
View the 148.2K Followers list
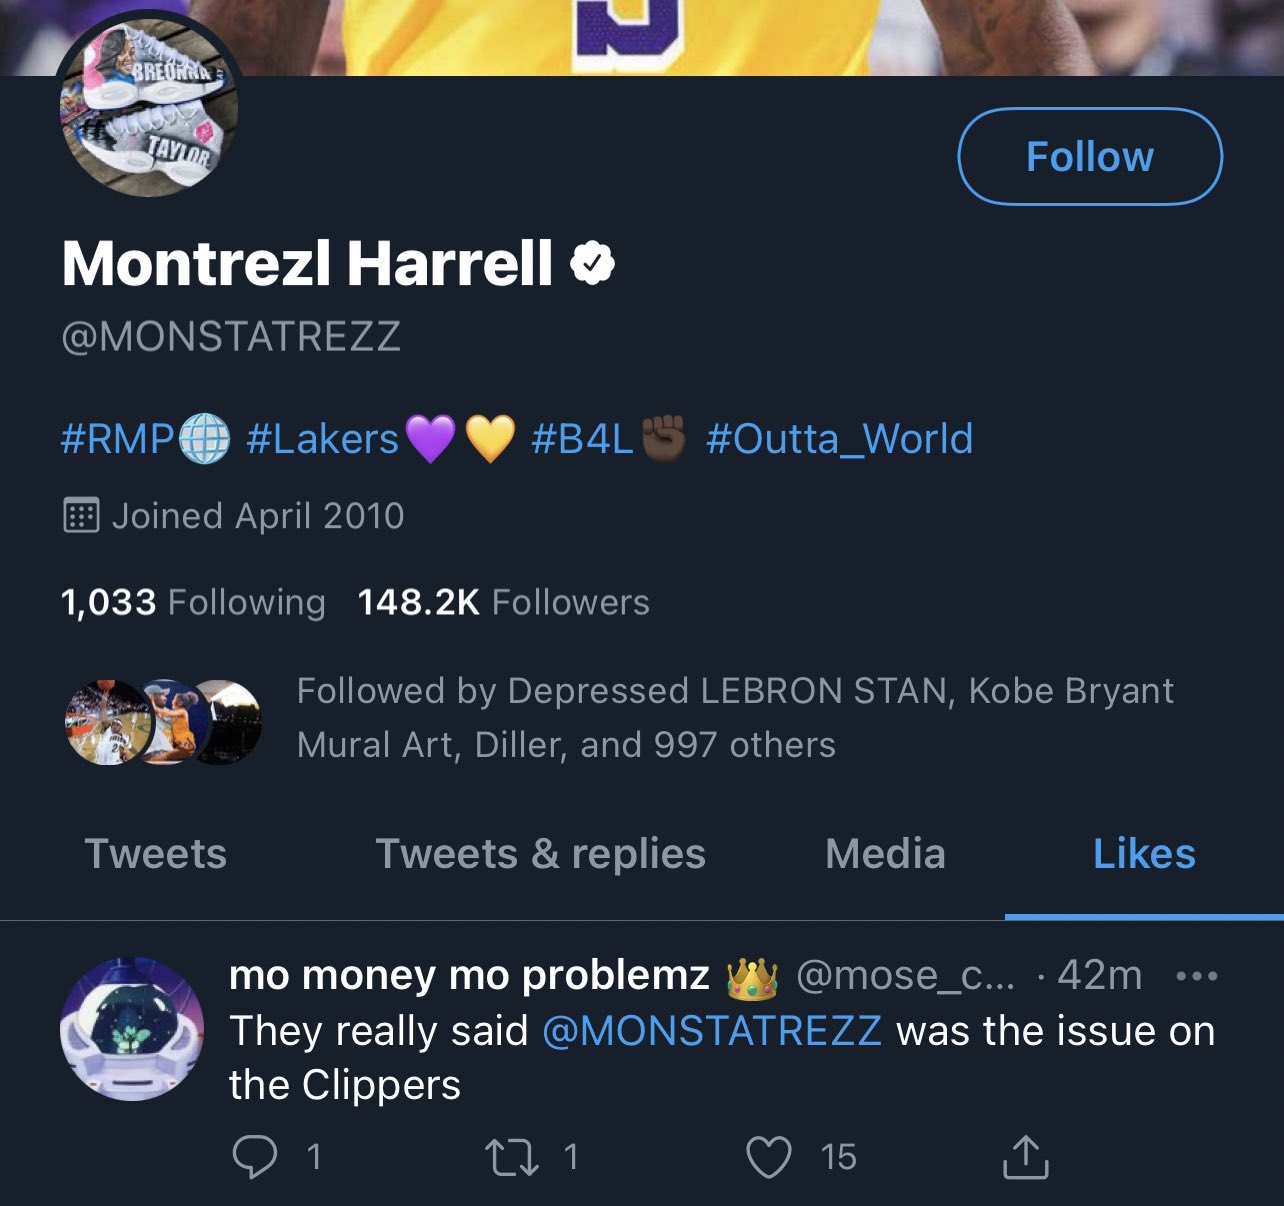503,602
